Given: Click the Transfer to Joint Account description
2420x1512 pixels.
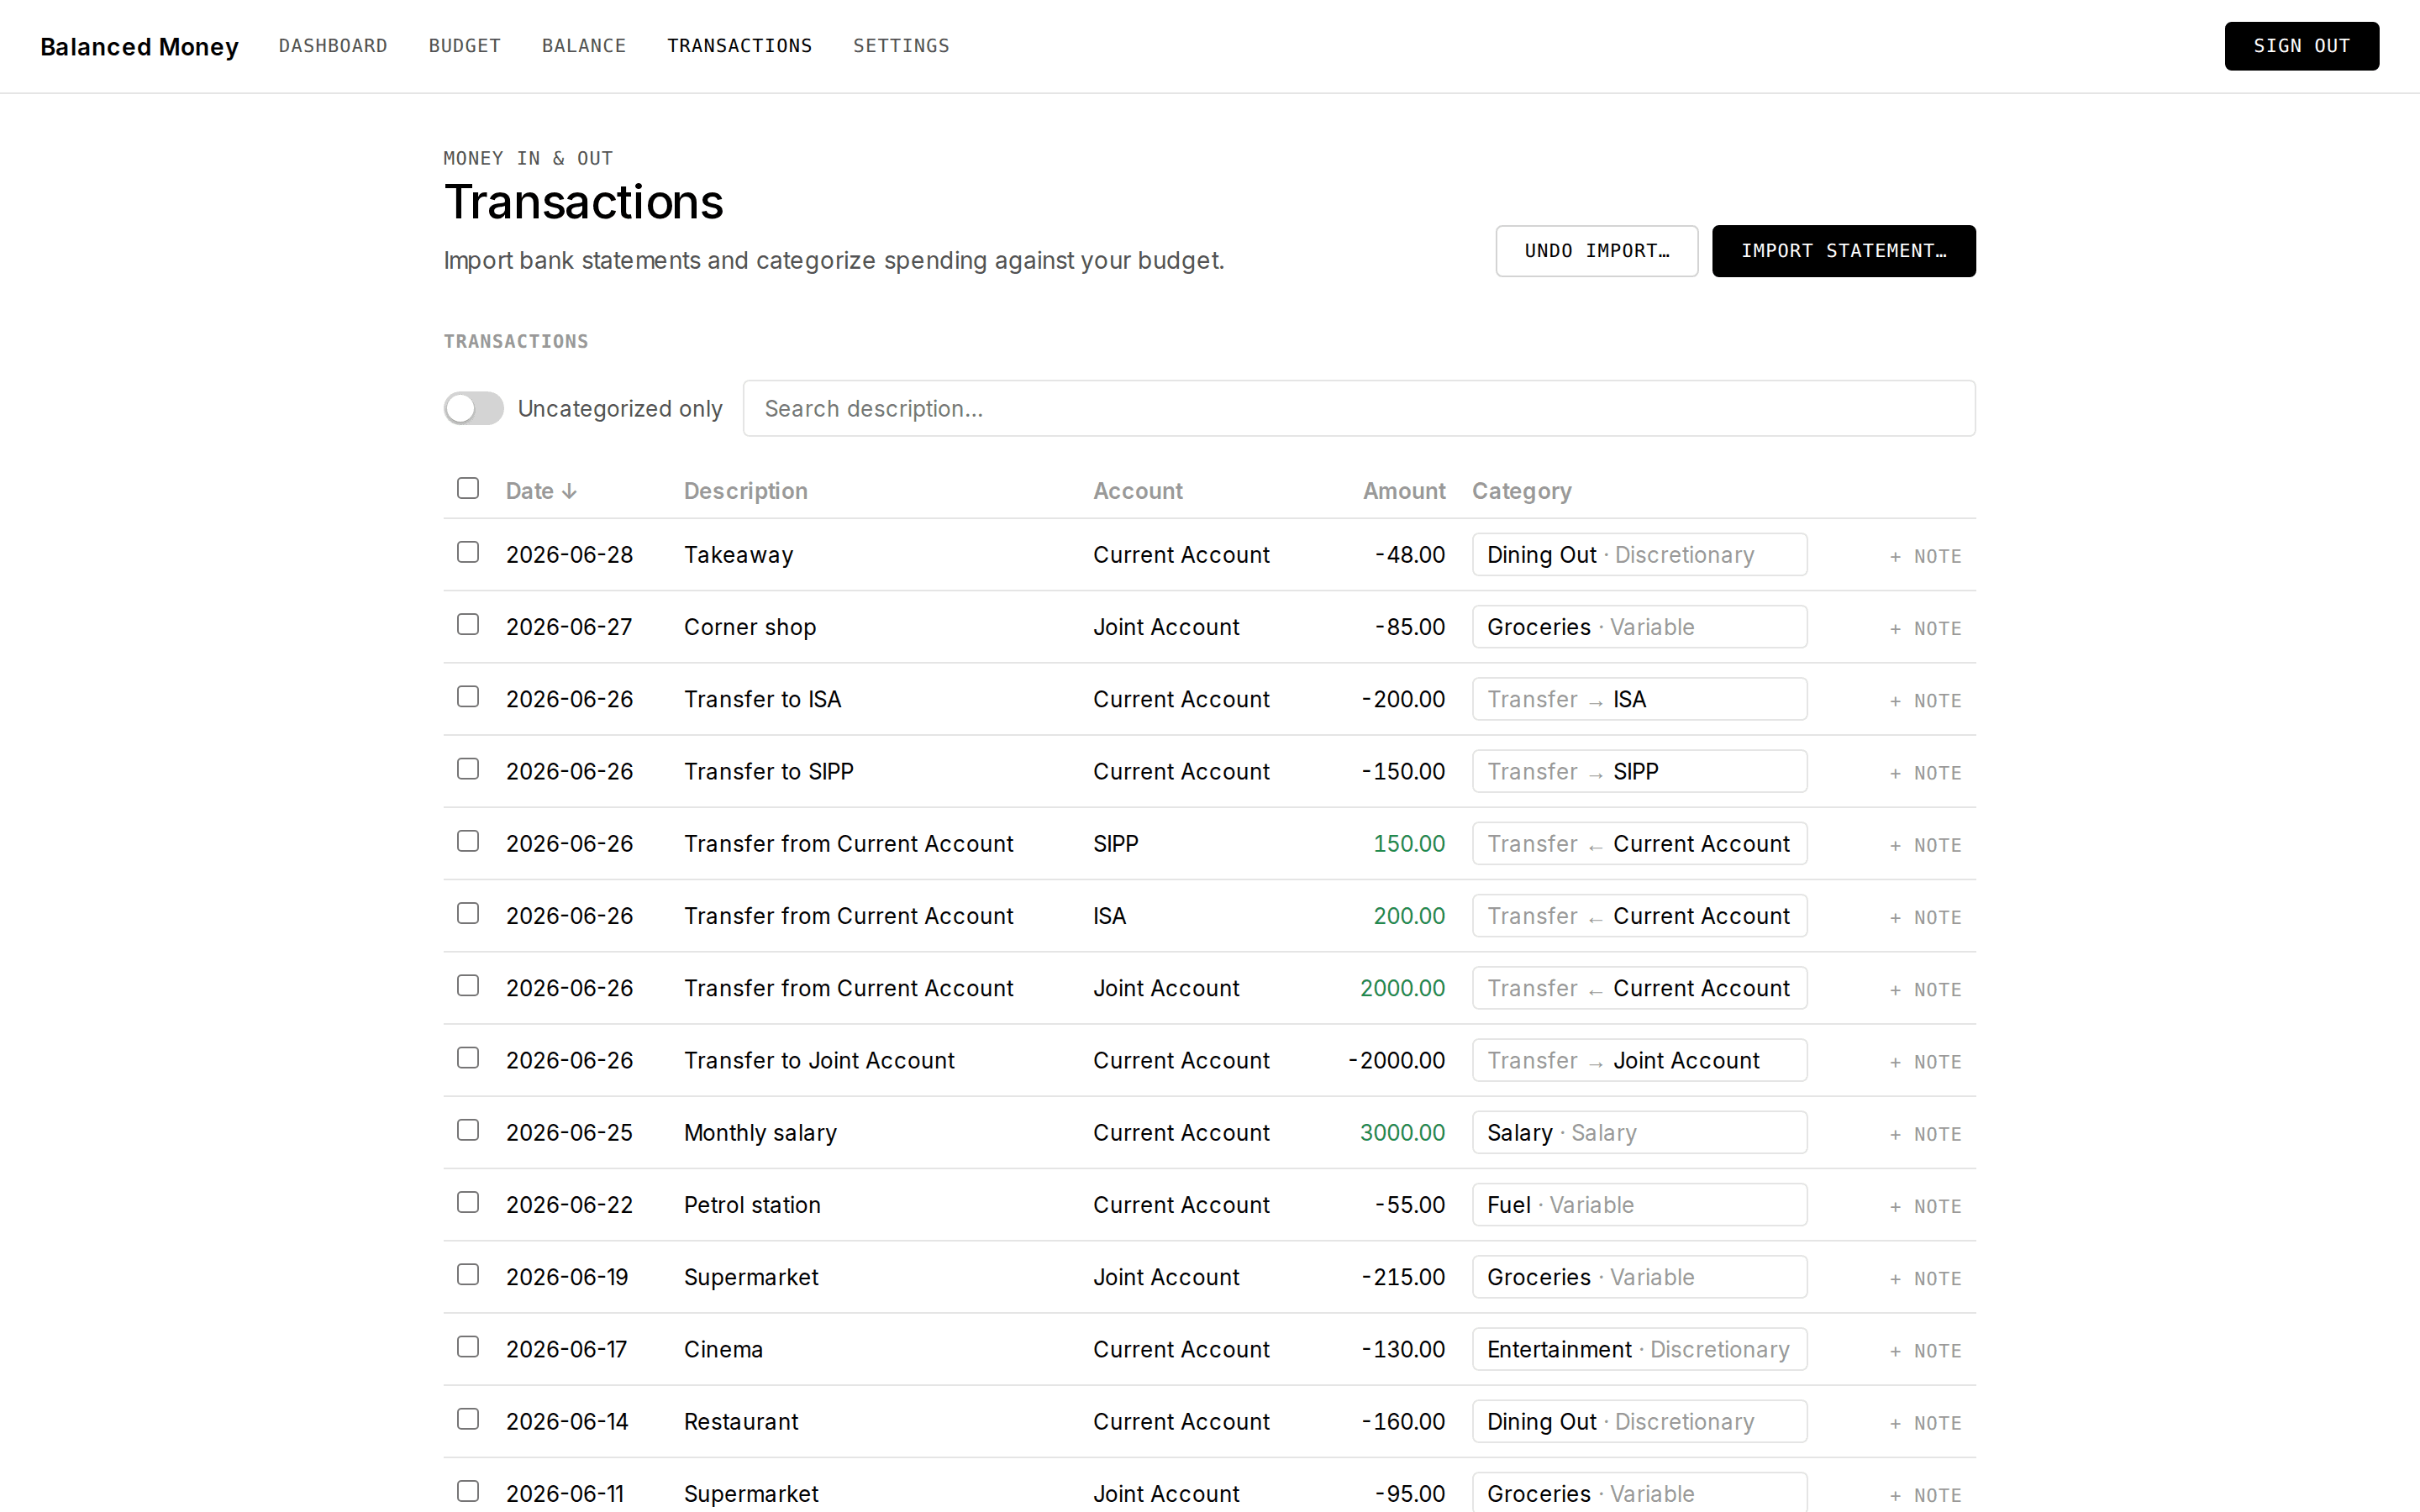Looking at the screenshot, I should (x=819, y=1060).
